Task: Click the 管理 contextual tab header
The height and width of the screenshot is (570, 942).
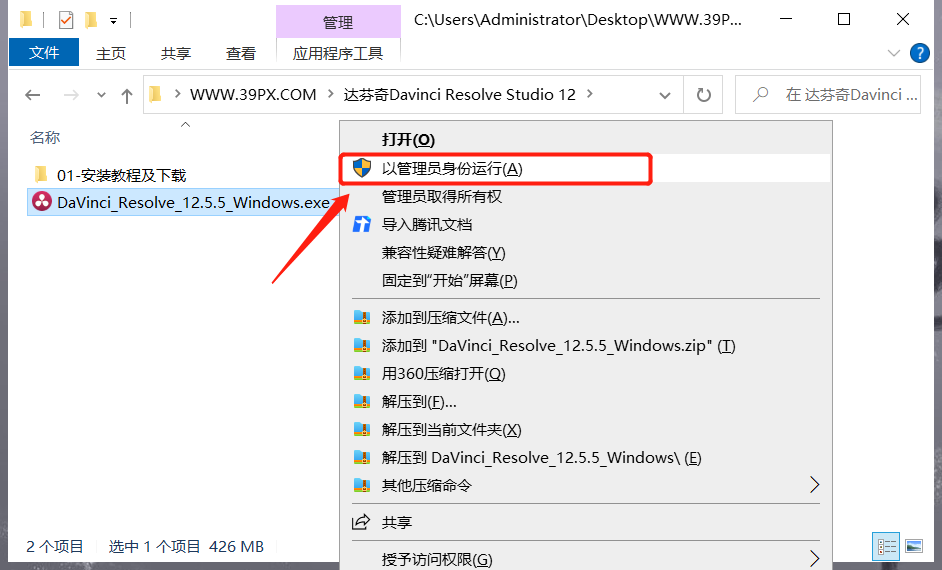Action: click(338, 22)
